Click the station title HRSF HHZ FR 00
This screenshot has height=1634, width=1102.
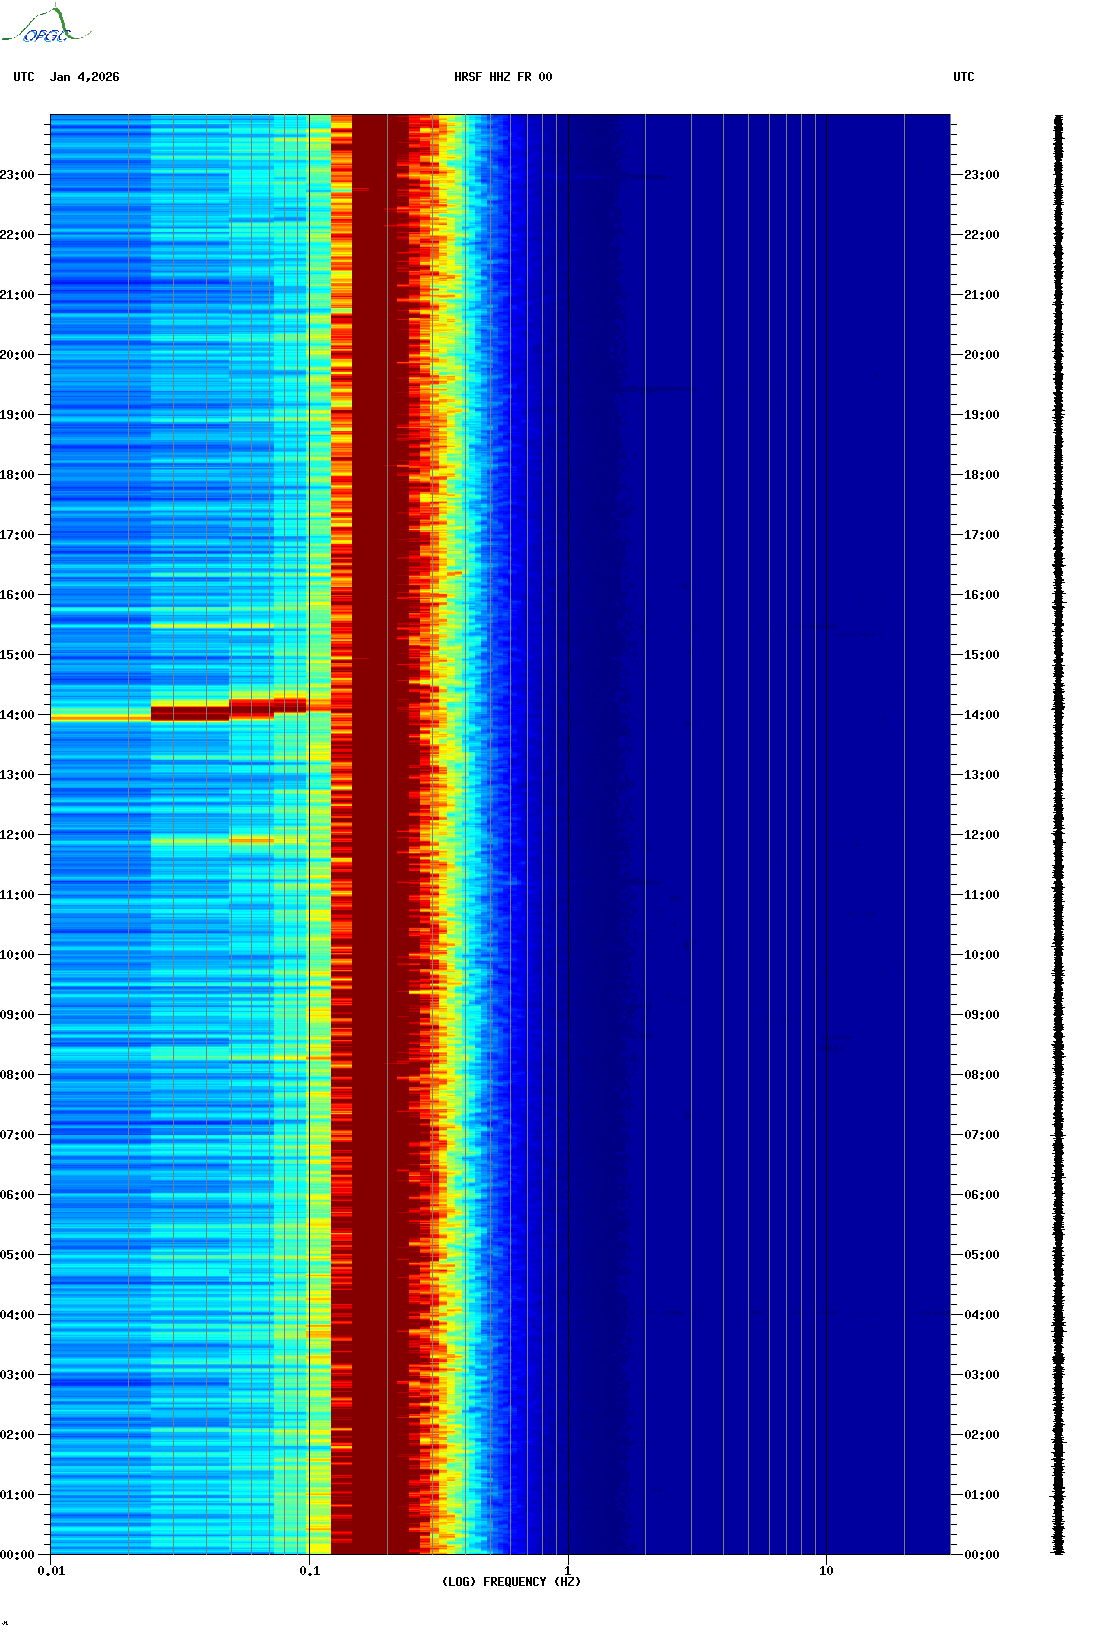pyautogui.click(x=503, y=77)
